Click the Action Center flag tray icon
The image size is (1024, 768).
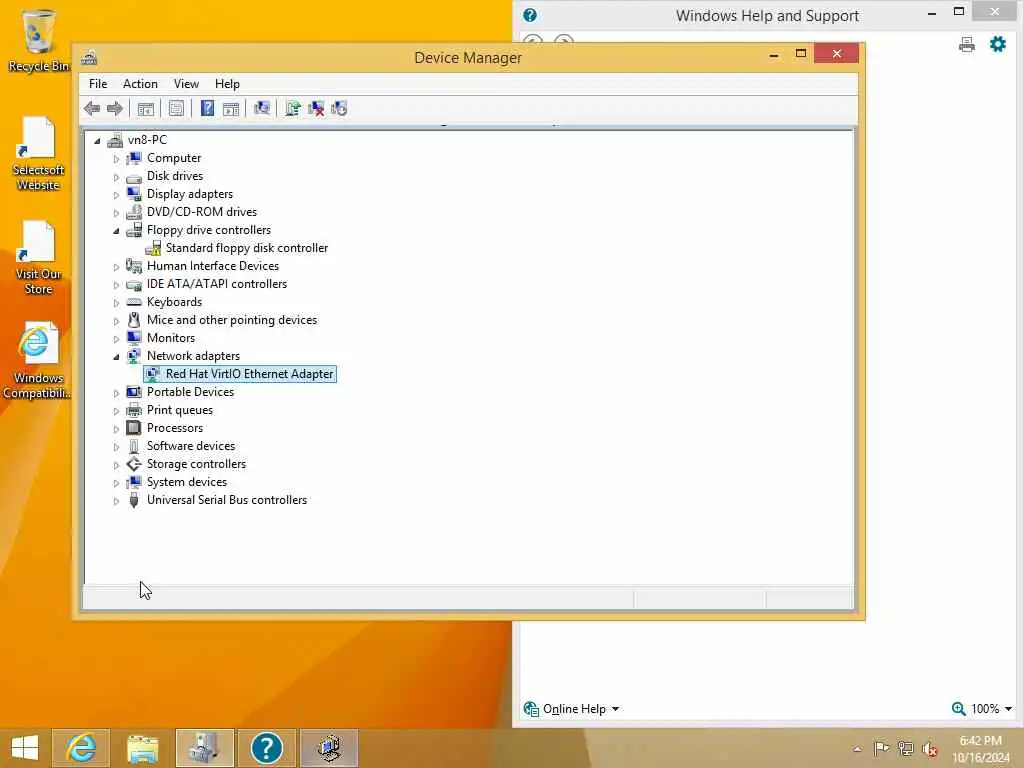[881, 748]
